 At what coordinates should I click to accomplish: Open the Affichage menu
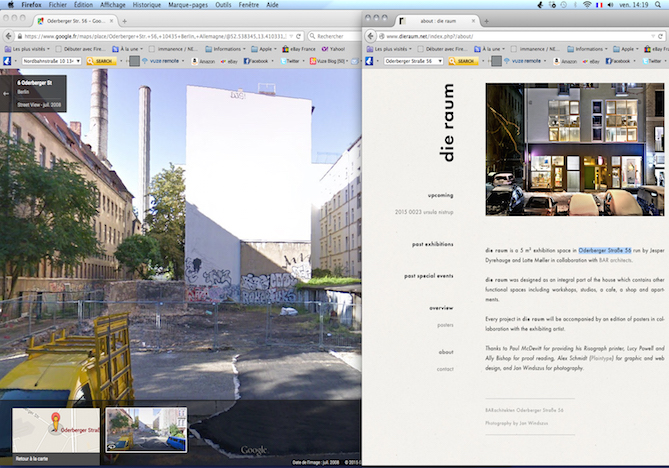(113, 5)
